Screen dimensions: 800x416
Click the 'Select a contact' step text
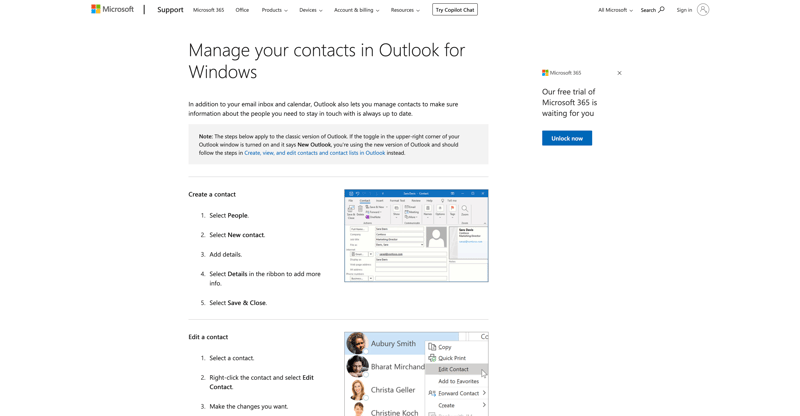(x=232, y=358)
